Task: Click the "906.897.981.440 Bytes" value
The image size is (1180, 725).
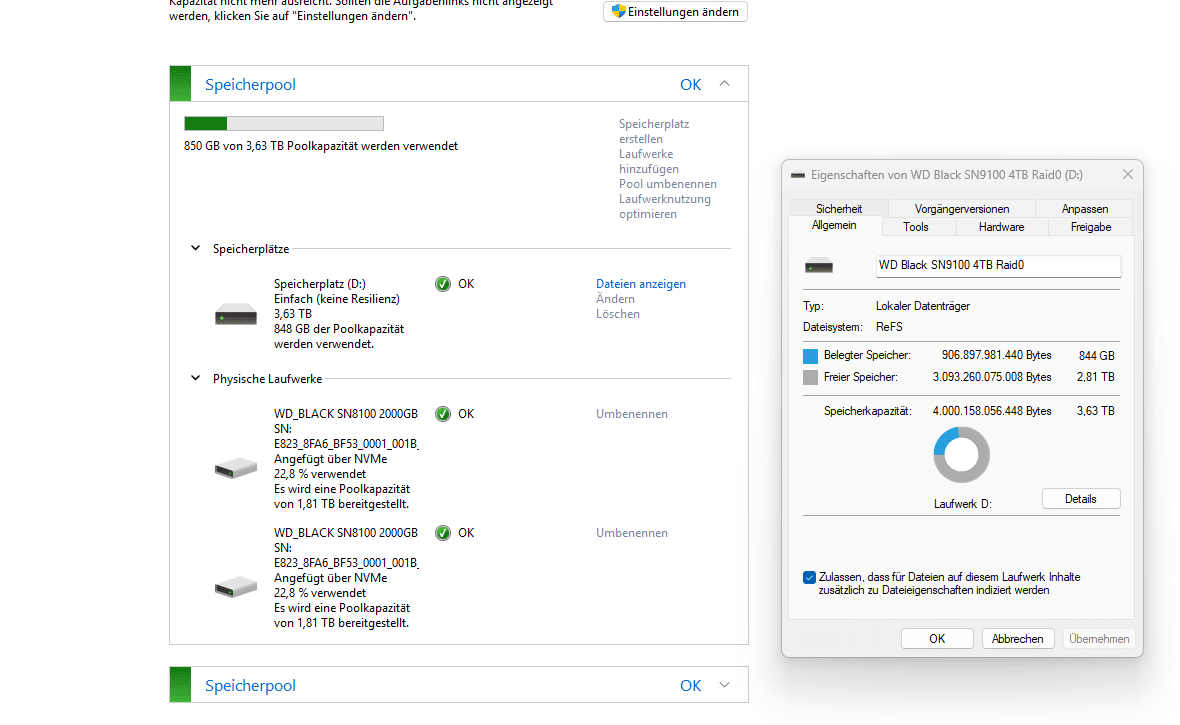Action: point(996,355)
